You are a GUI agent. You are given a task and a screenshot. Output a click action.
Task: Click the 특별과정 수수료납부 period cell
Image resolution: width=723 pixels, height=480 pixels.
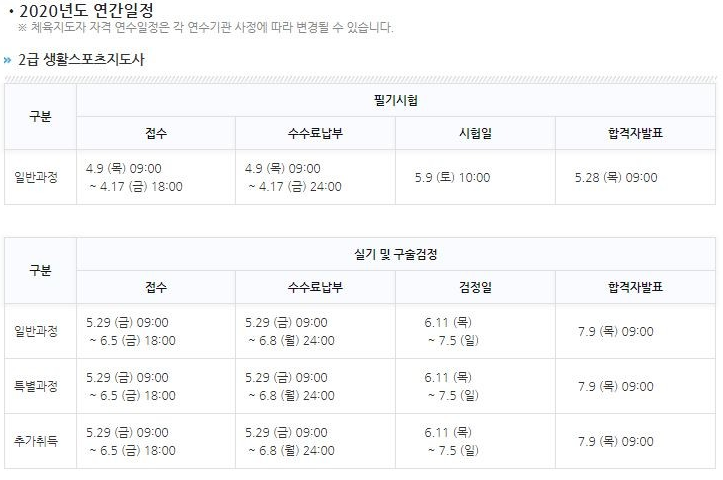tap(291, 386)
